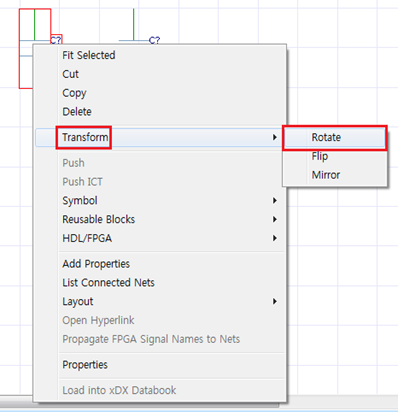The height and width of the screenshot is (412, 398).
Task: Expand the HDL/FPGA submenu arrow
Action: [x=275, y=238]
